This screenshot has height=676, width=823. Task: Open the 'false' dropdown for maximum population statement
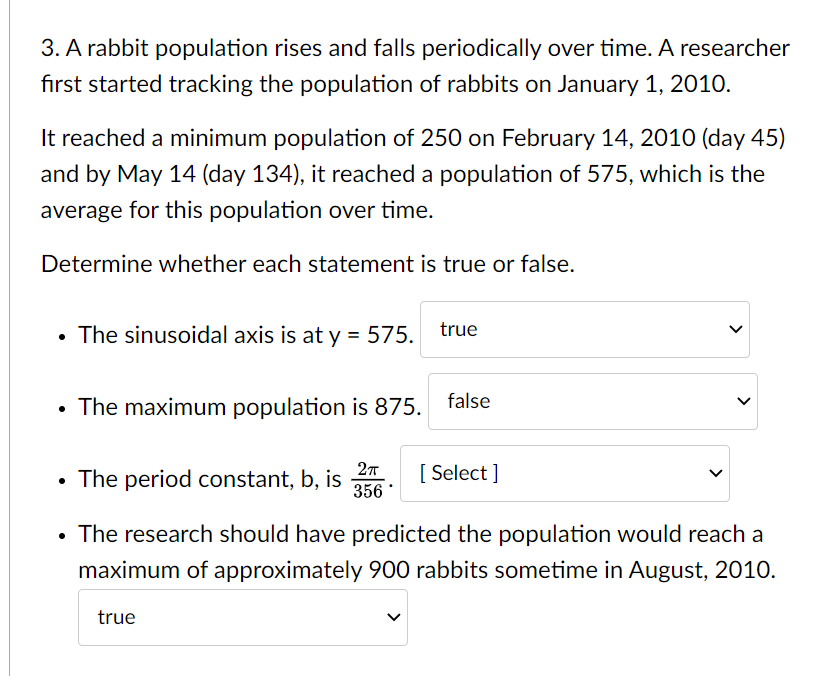(593, 401)
